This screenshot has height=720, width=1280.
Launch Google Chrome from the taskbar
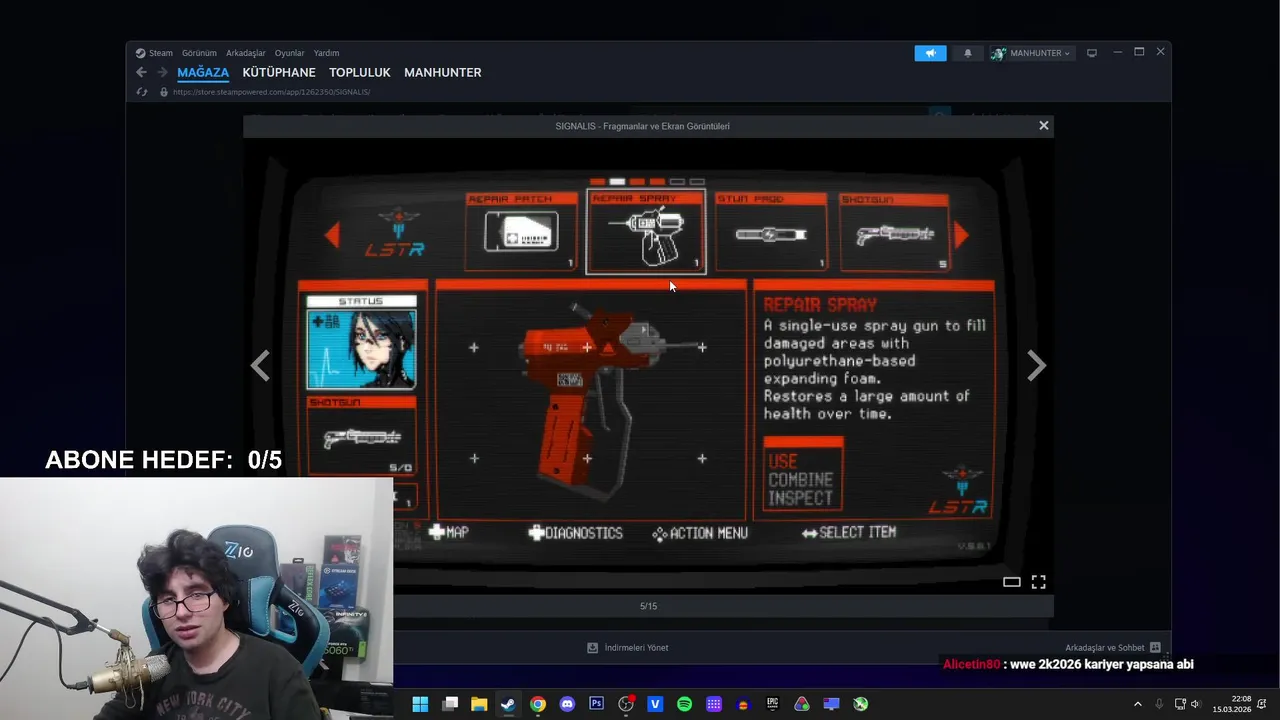pos(538,704)
